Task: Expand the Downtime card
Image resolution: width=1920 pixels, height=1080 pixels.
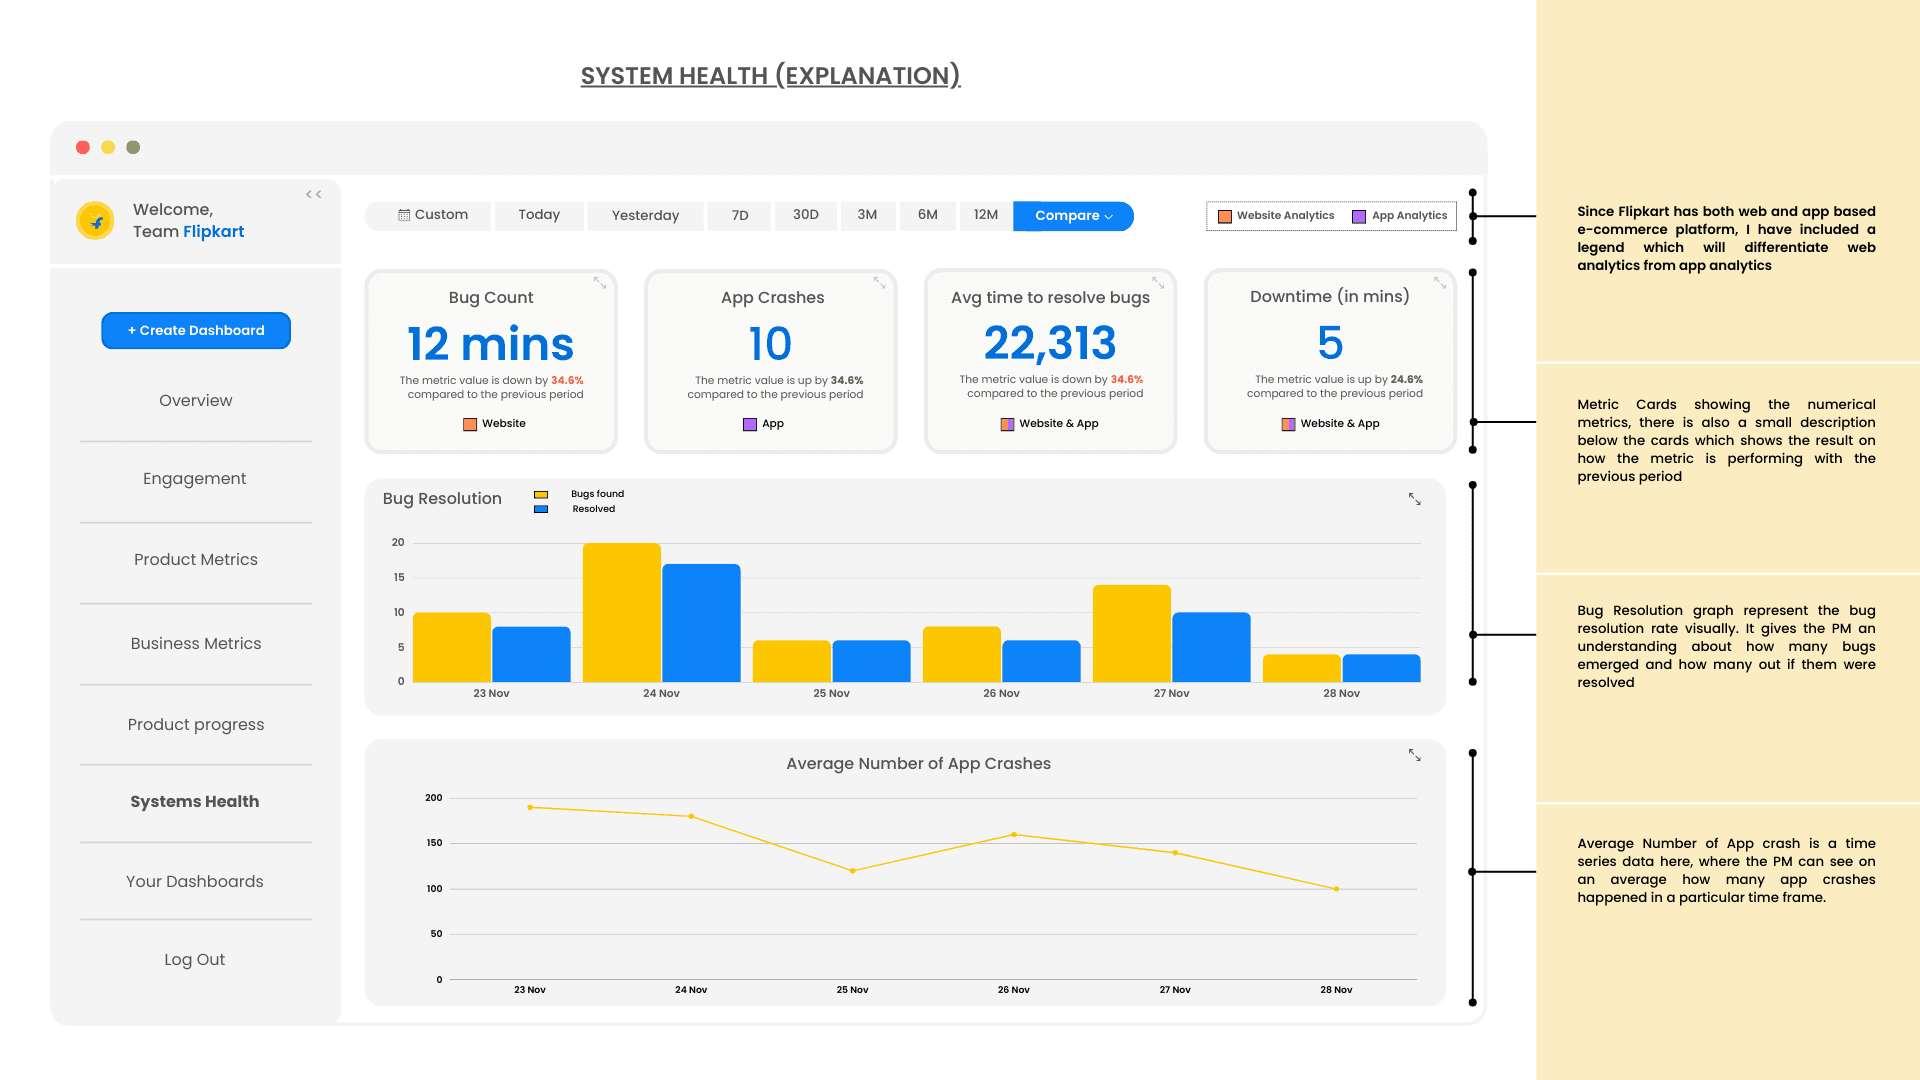Action: pos(1440,283)
